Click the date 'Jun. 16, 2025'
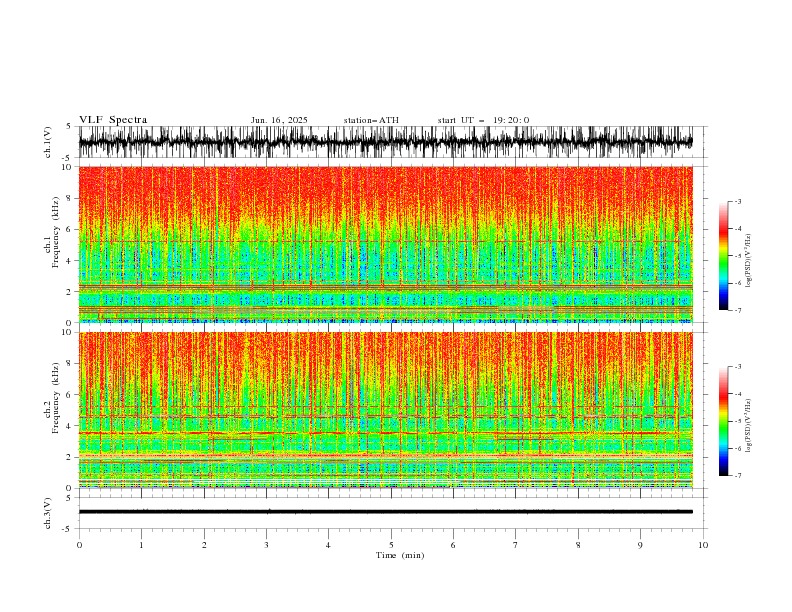Viewport: 792px width, 612px height. 279,120
